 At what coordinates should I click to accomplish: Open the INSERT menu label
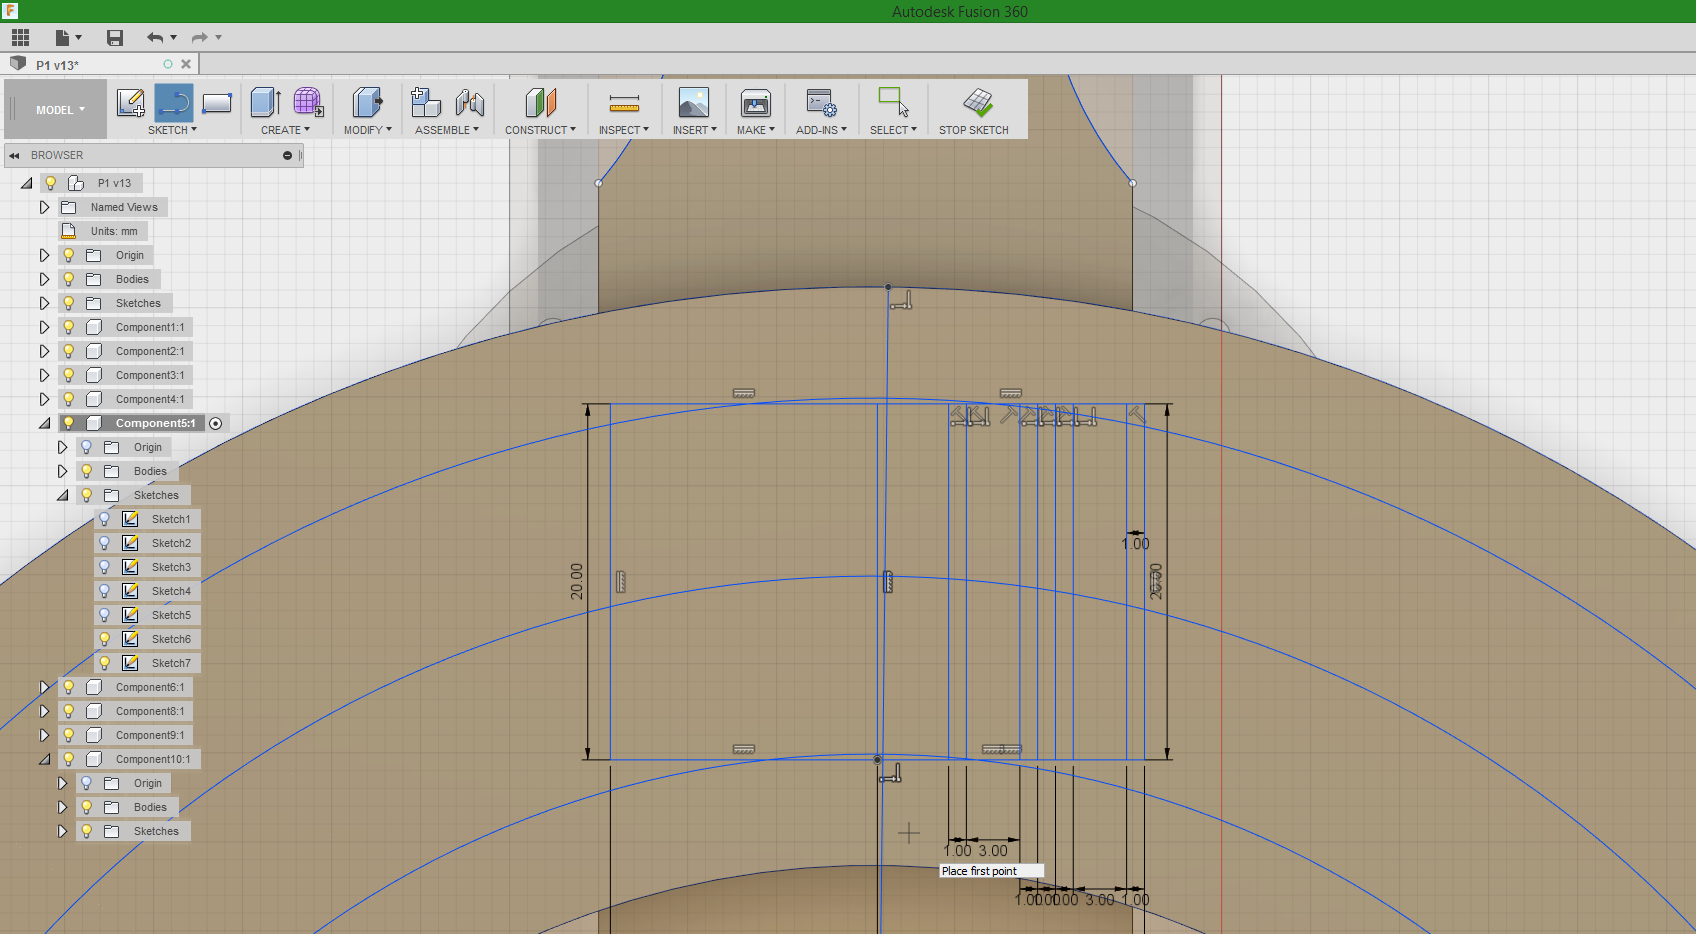694,130
